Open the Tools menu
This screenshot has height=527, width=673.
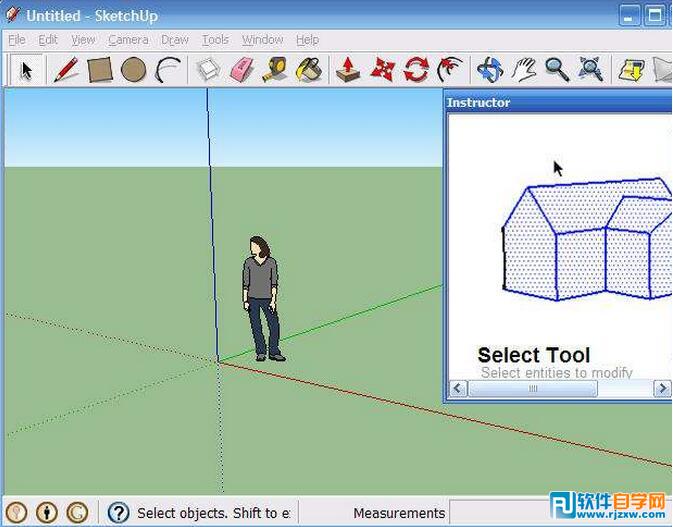coord(215,40)
